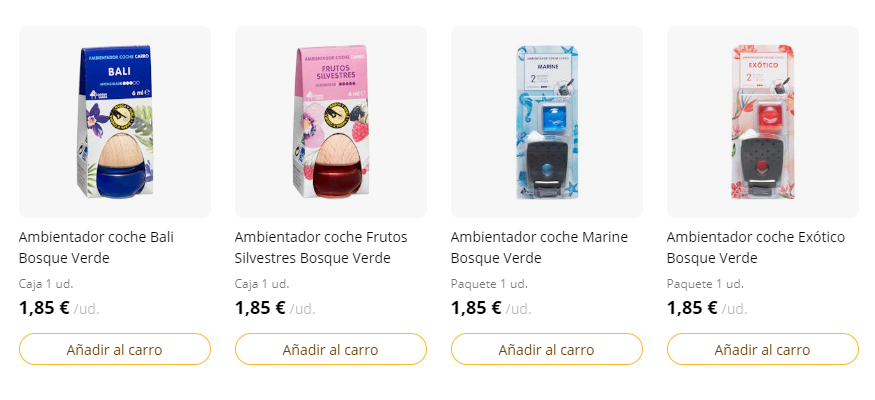Viewport: 875px width, 400px height.
Task: Add Ambientador coche Exótico to cart
Action: pyautogui.click(x=763, y=349)
